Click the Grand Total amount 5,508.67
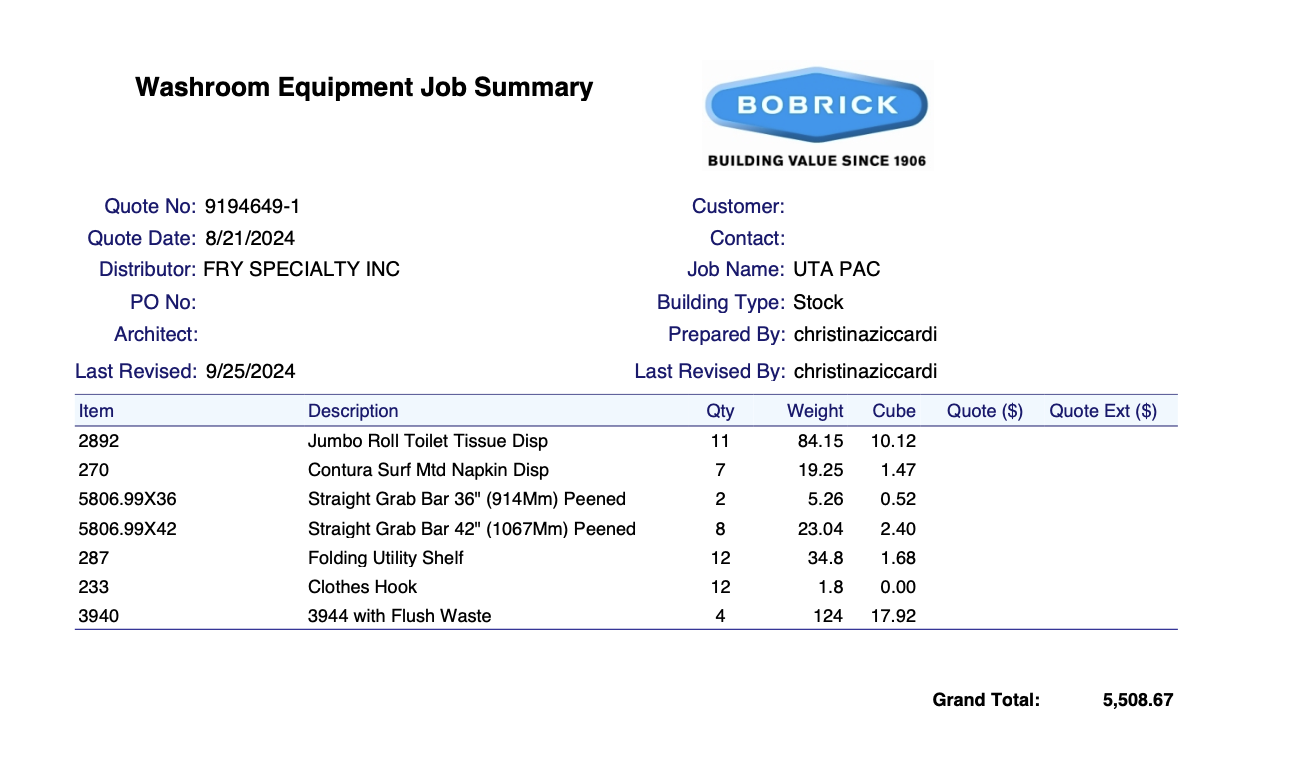The height and width of the screenshot is (774, 1298). click(x=1137, y=700)
